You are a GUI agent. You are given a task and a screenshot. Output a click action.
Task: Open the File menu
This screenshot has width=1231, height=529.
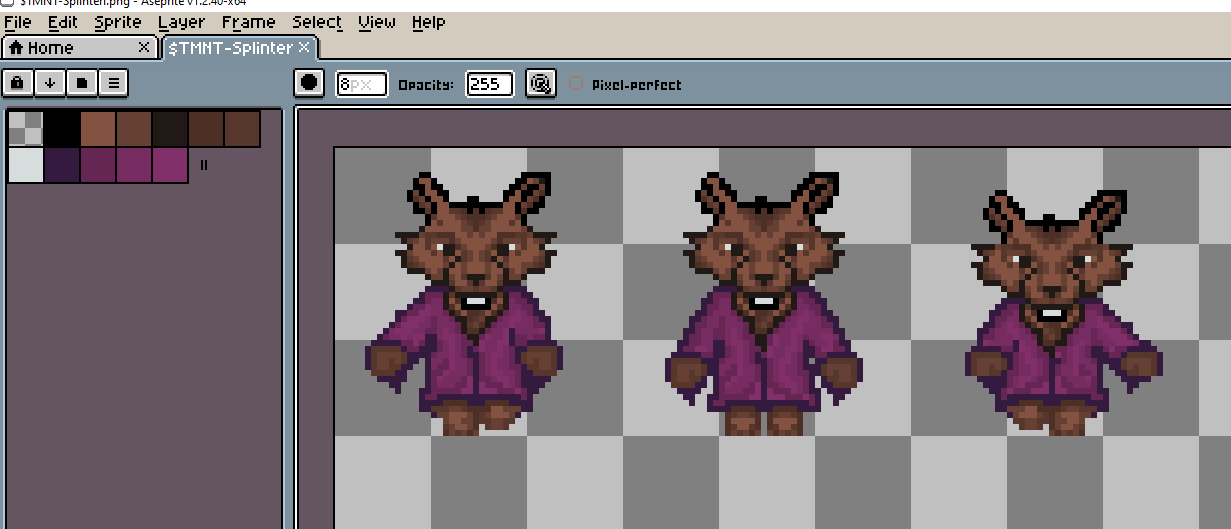tap(18, 22)
